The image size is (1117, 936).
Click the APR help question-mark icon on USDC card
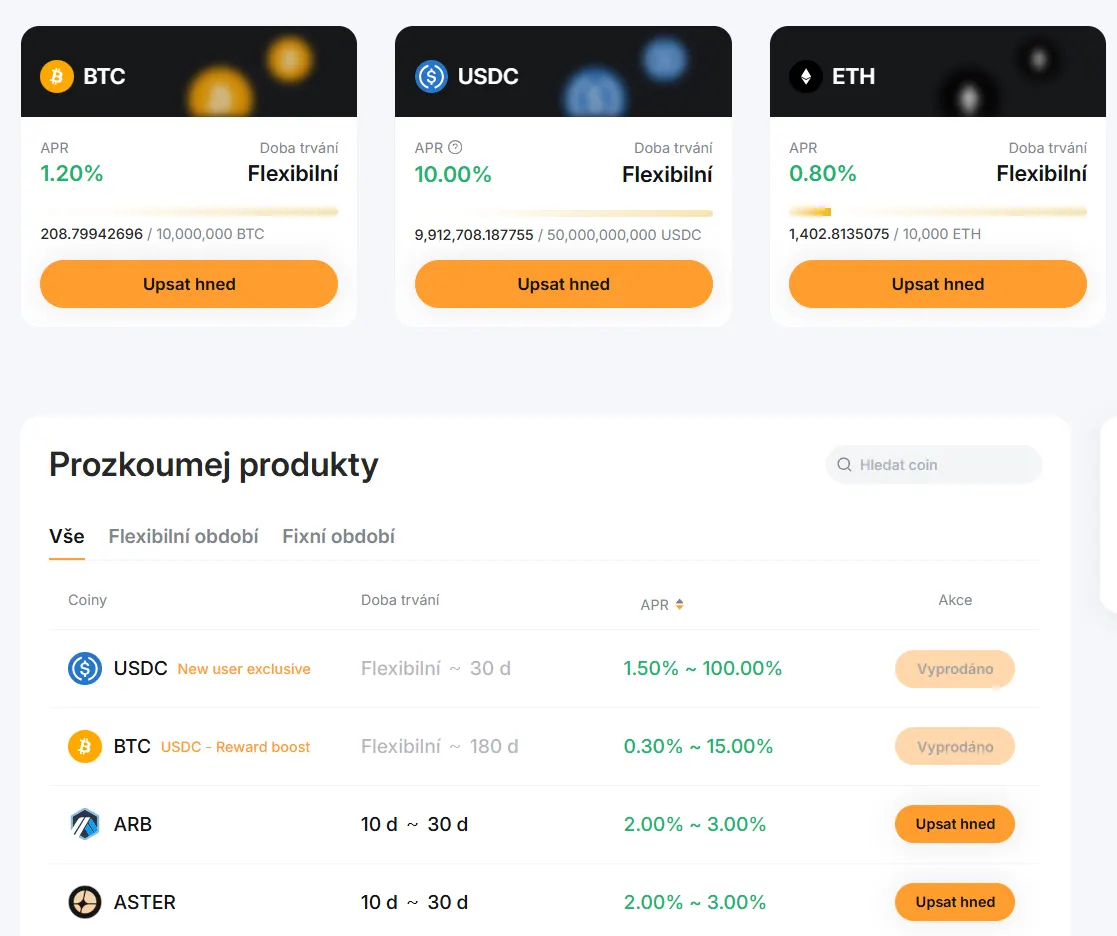tap(455, 147)
